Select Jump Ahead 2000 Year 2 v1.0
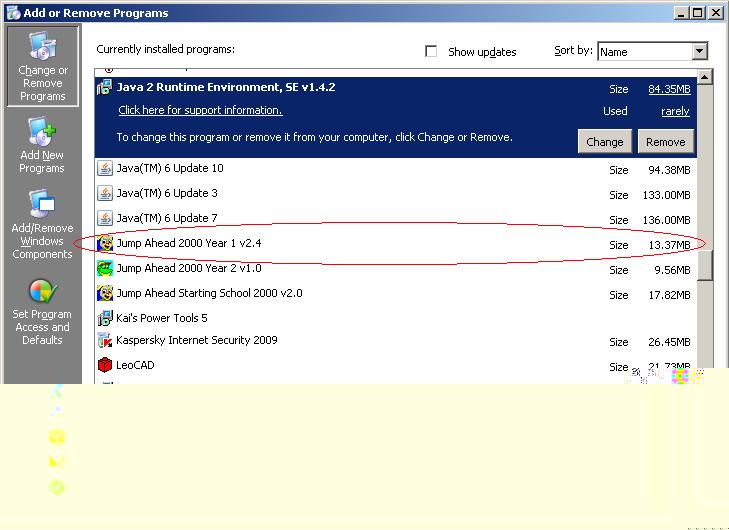 click(x=395, y=269)
